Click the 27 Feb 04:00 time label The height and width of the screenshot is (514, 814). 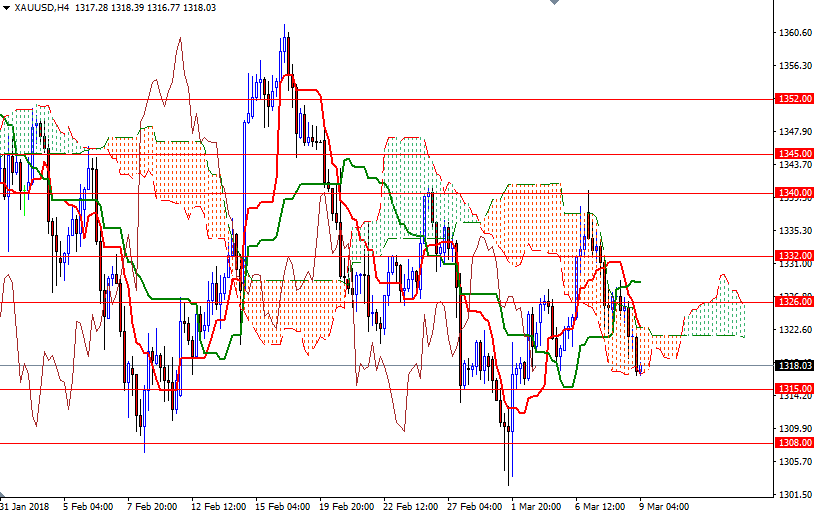[x=473, y=506]
